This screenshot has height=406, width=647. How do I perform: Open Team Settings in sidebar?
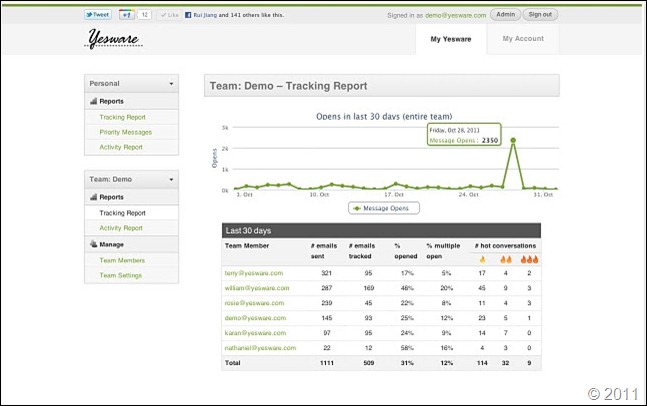click(121, 275)
